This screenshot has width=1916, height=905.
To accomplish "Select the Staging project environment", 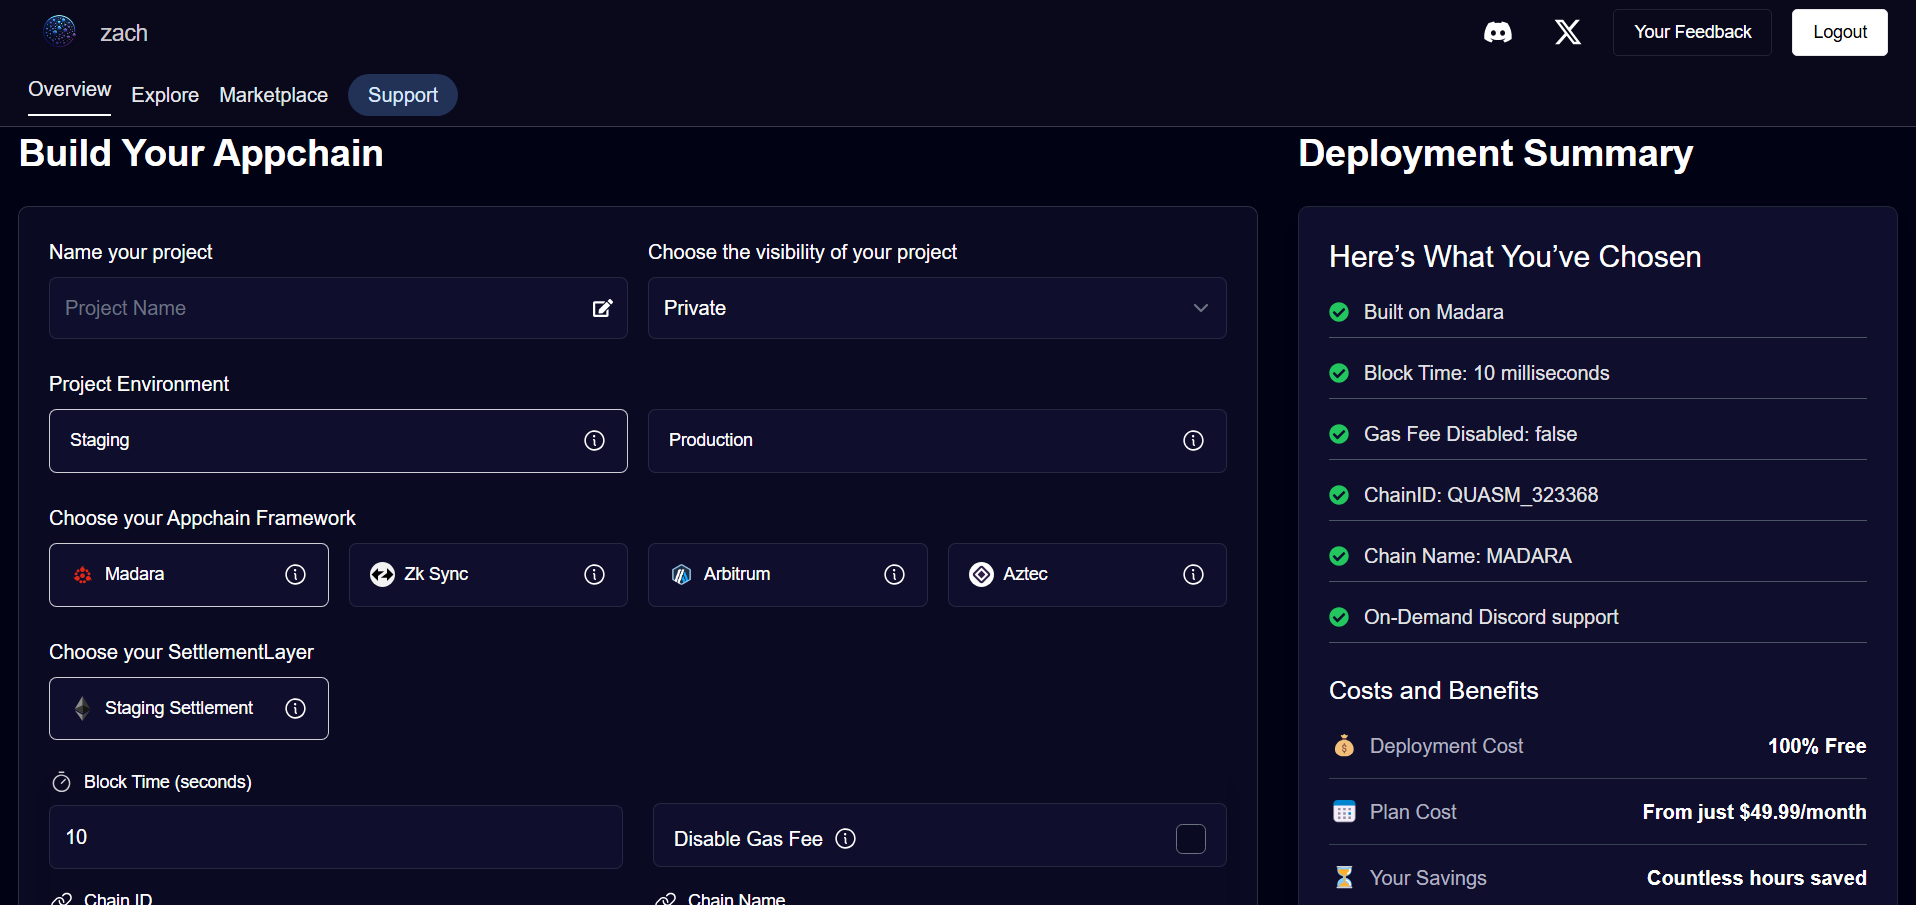I will point(338,441).
